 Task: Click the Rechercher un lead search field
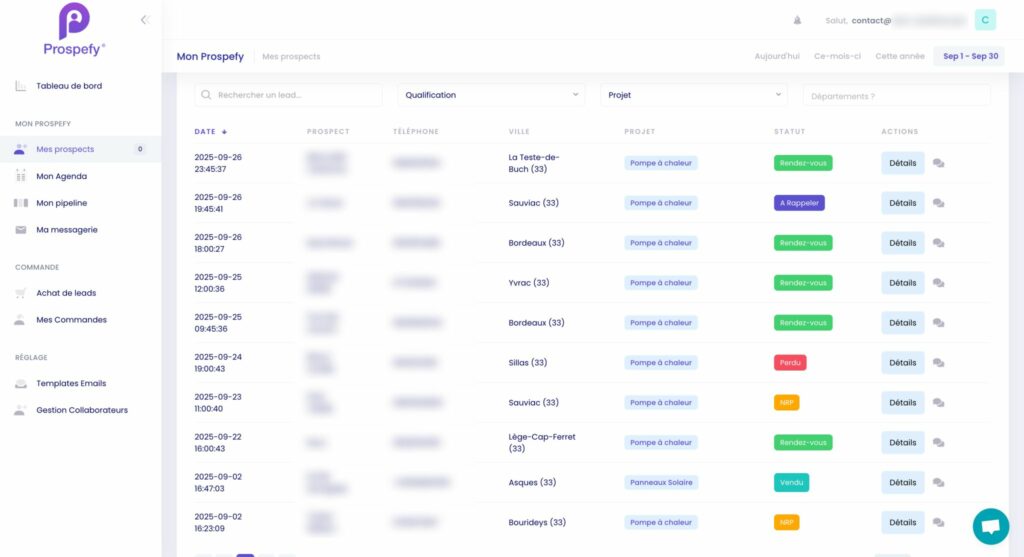(x=288, y=95)
